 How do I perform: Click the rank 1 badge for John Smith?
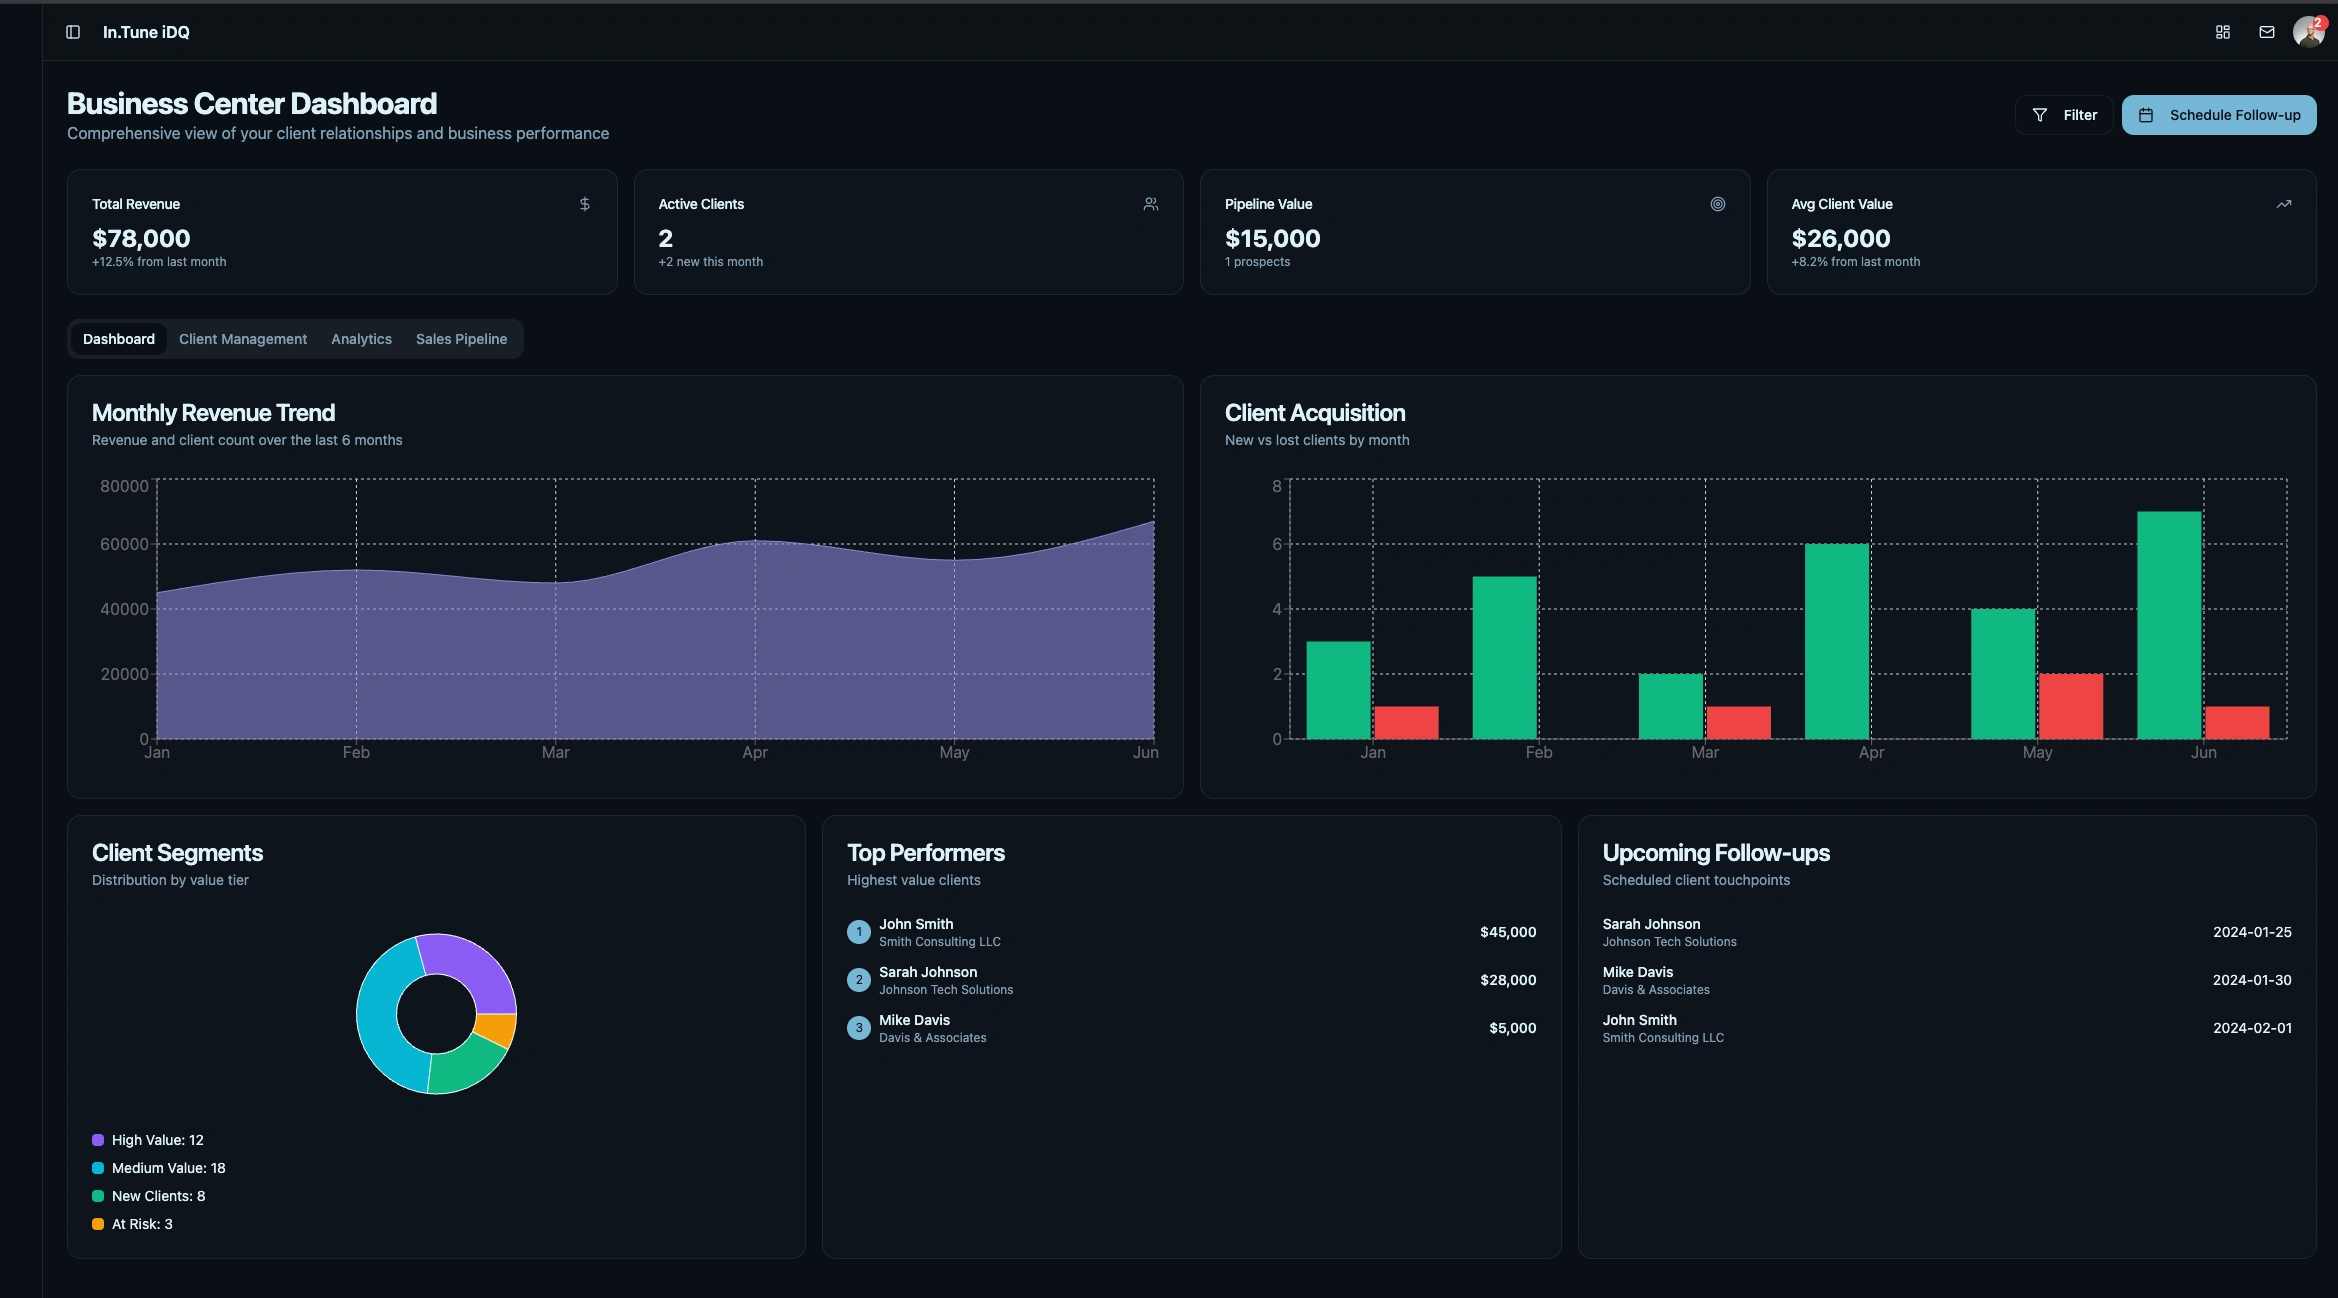point(858,932)
